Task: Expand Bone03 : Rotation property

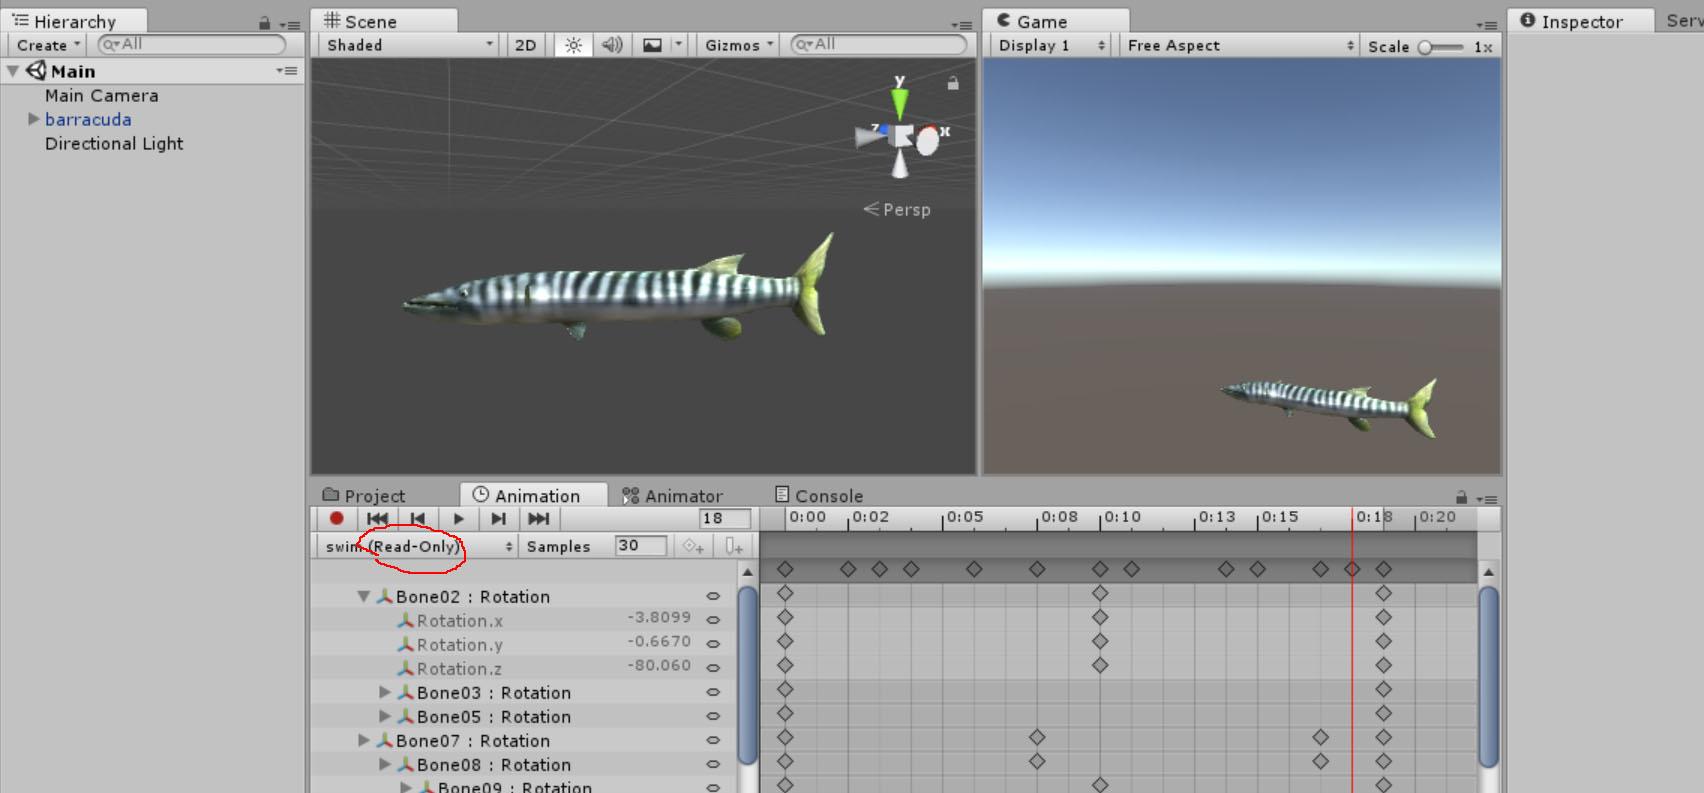Action: point(385,692)
